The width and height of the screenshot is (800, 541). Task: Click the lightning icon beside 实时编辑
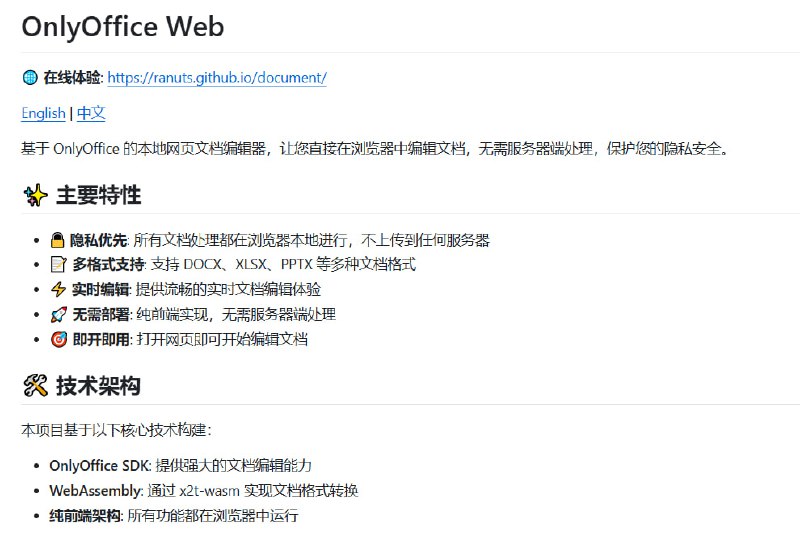tap(58, 289)
